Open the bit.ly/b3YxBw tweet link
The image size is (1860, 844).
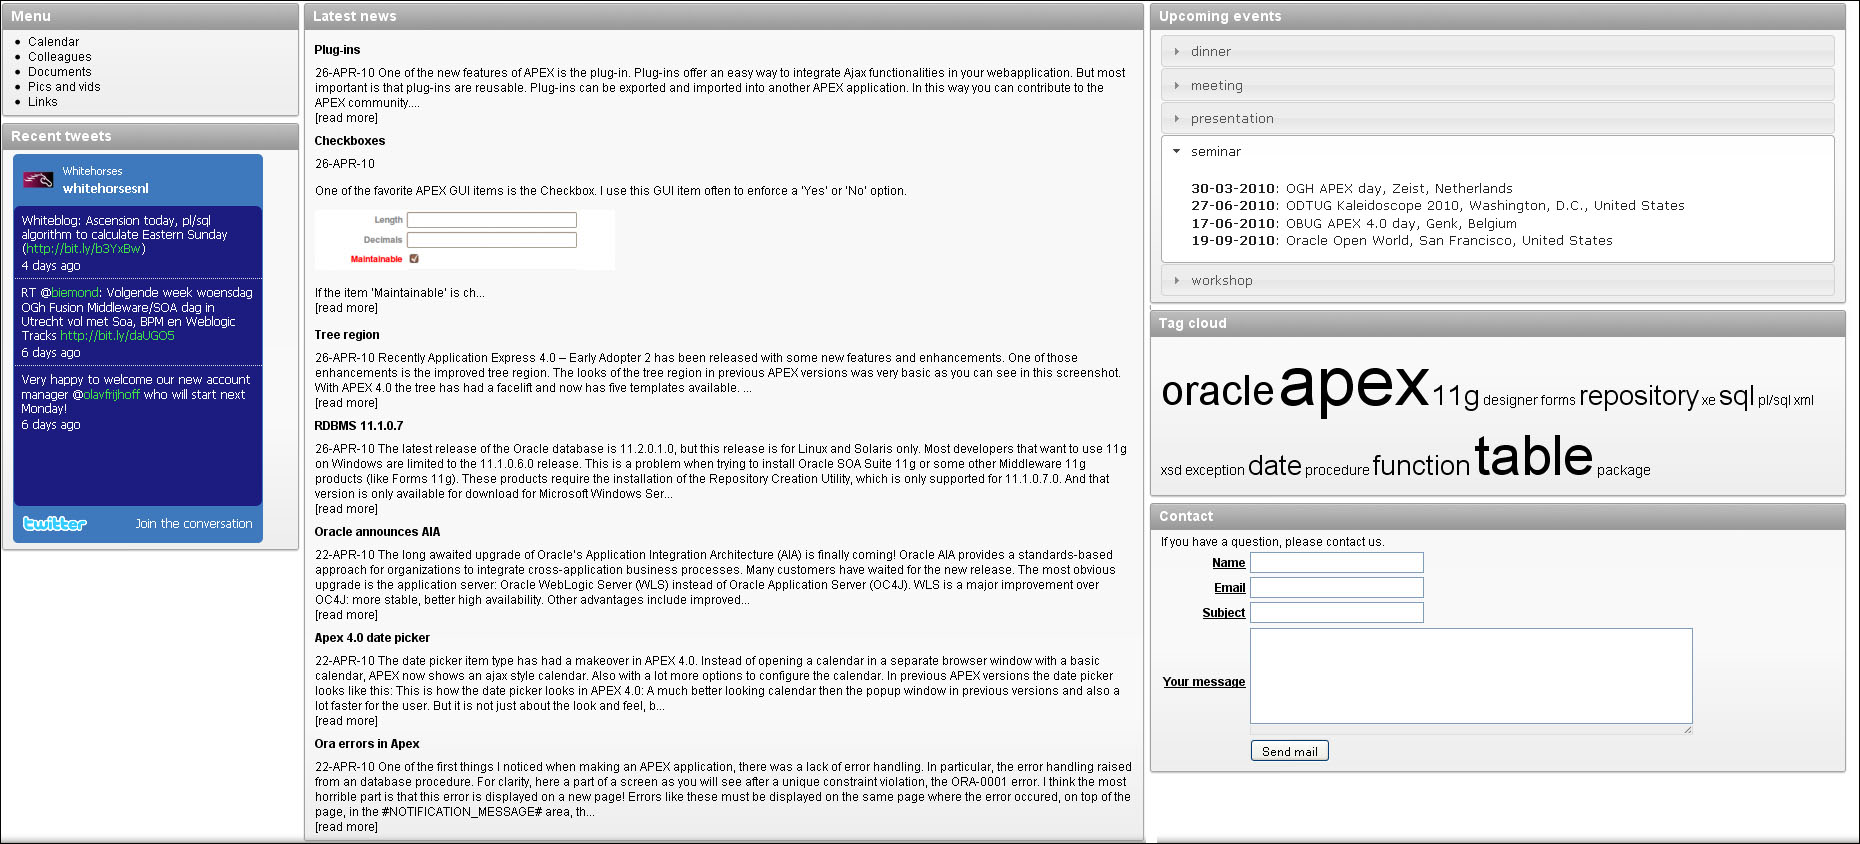tap(84, 249)
